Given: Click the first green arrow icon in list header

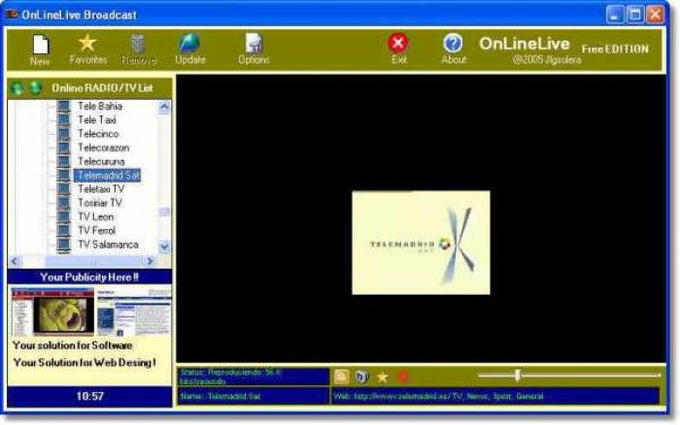Looking at the screenshot, I should click(18, 88).
